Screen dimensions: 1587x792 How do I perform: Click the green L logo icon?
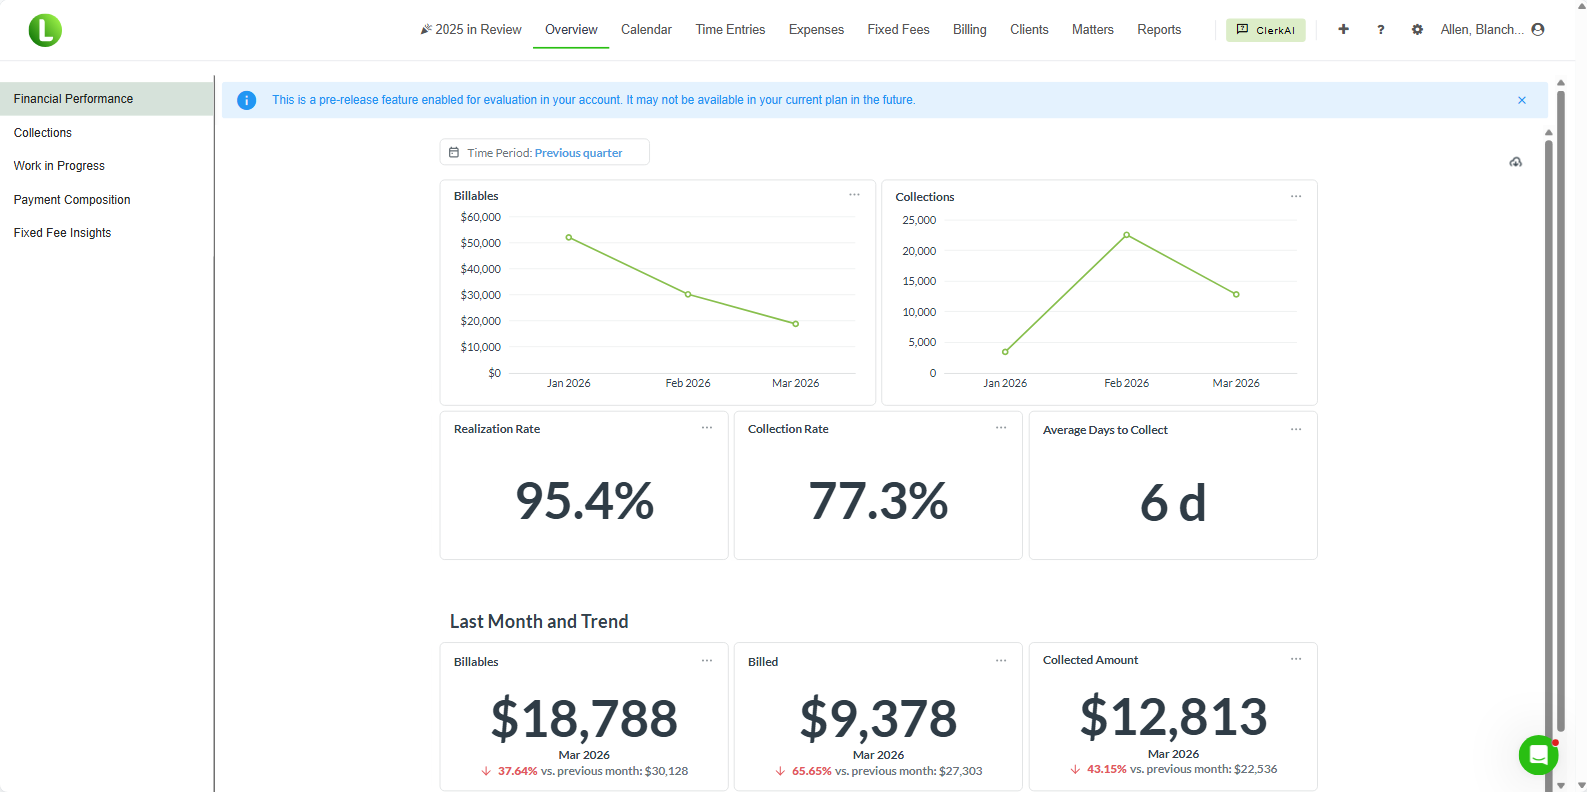45,30
